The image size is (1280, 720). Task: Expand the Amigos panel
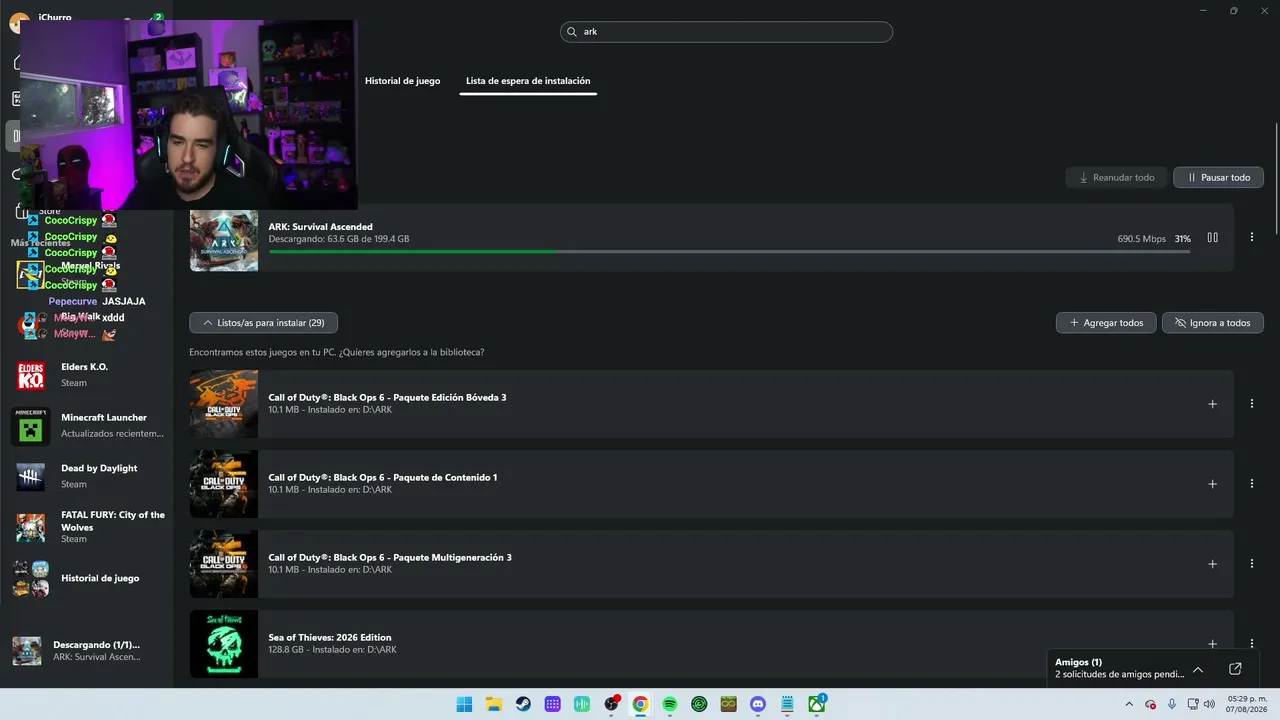pos(1198,669)
